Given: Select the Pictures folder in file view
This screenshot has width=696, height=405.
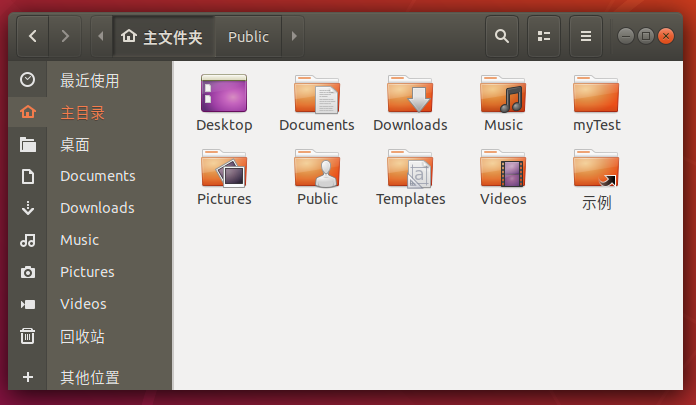Looking at the screenshot, I should coord(224,170).
